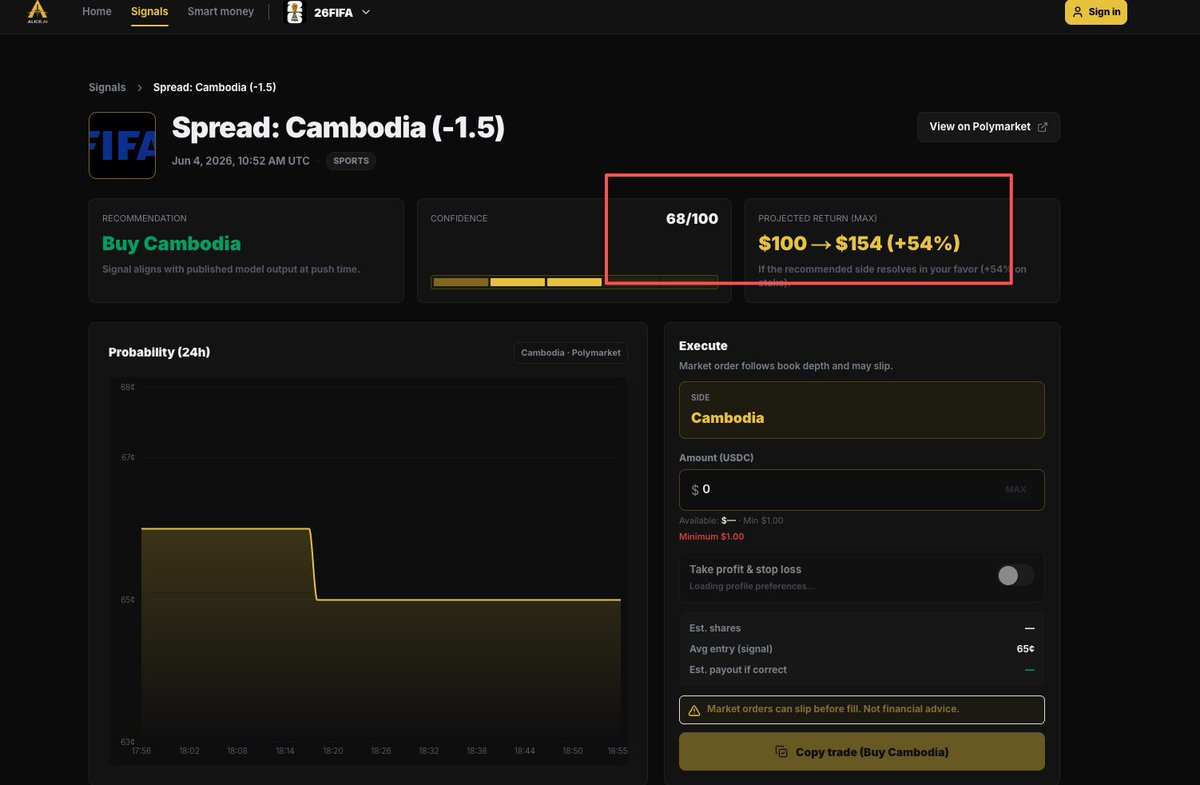Click the 65¢ price axis label

128,600
